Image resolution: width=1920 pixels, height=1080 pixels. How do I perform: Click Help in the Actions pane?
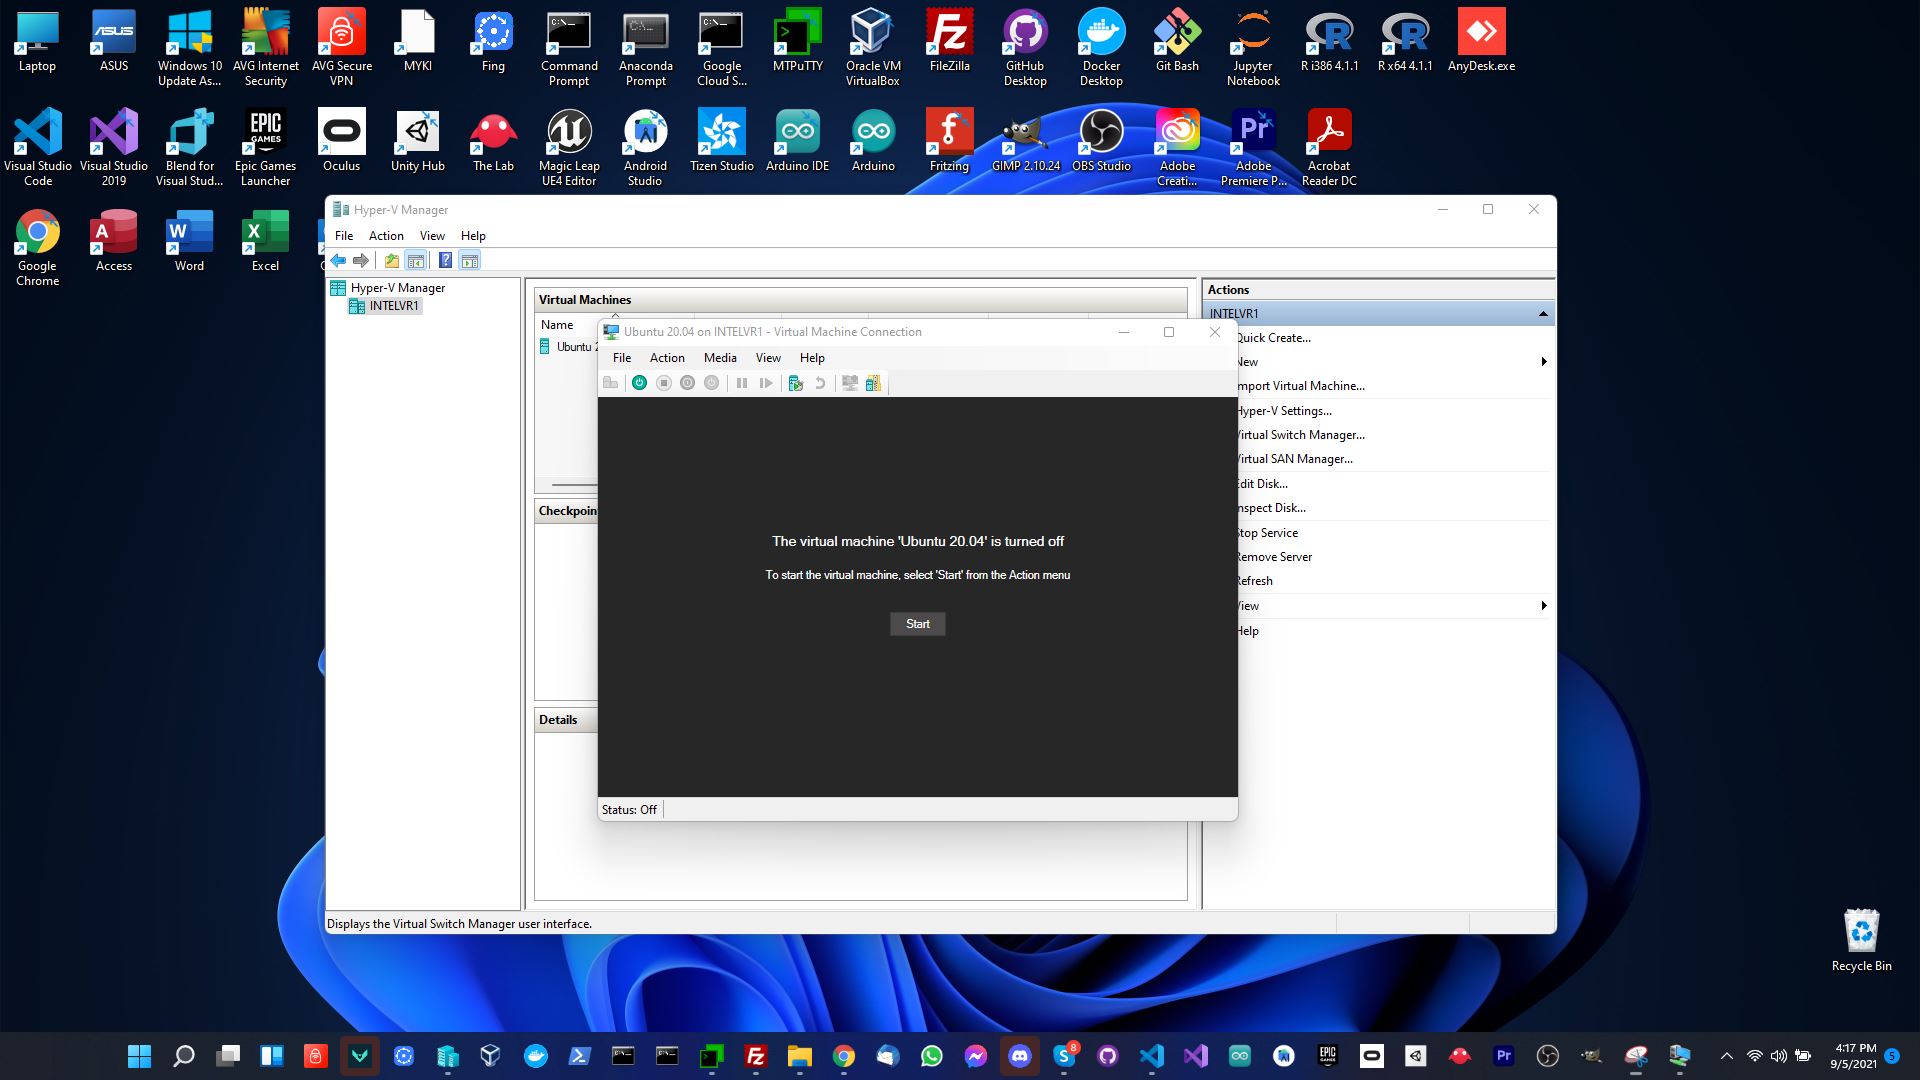pos(1248,631)
